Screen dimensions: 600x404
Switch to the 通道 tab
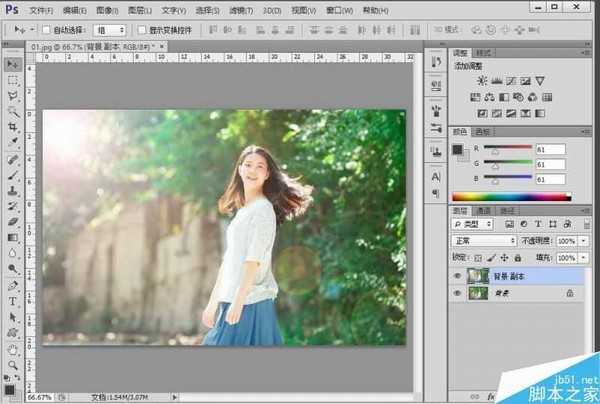point(482,211)
